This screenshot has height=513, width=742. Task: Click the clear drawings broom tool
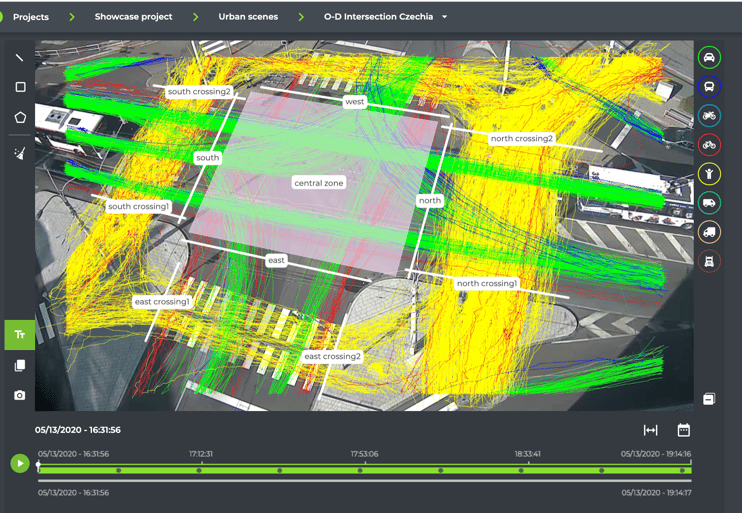click(x=20, y=153)
